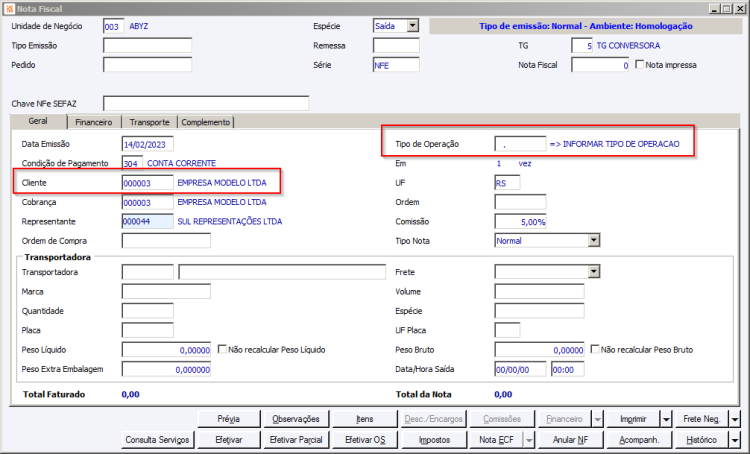
Task: Click the Impostos button
Action: [x=434, y=440]
